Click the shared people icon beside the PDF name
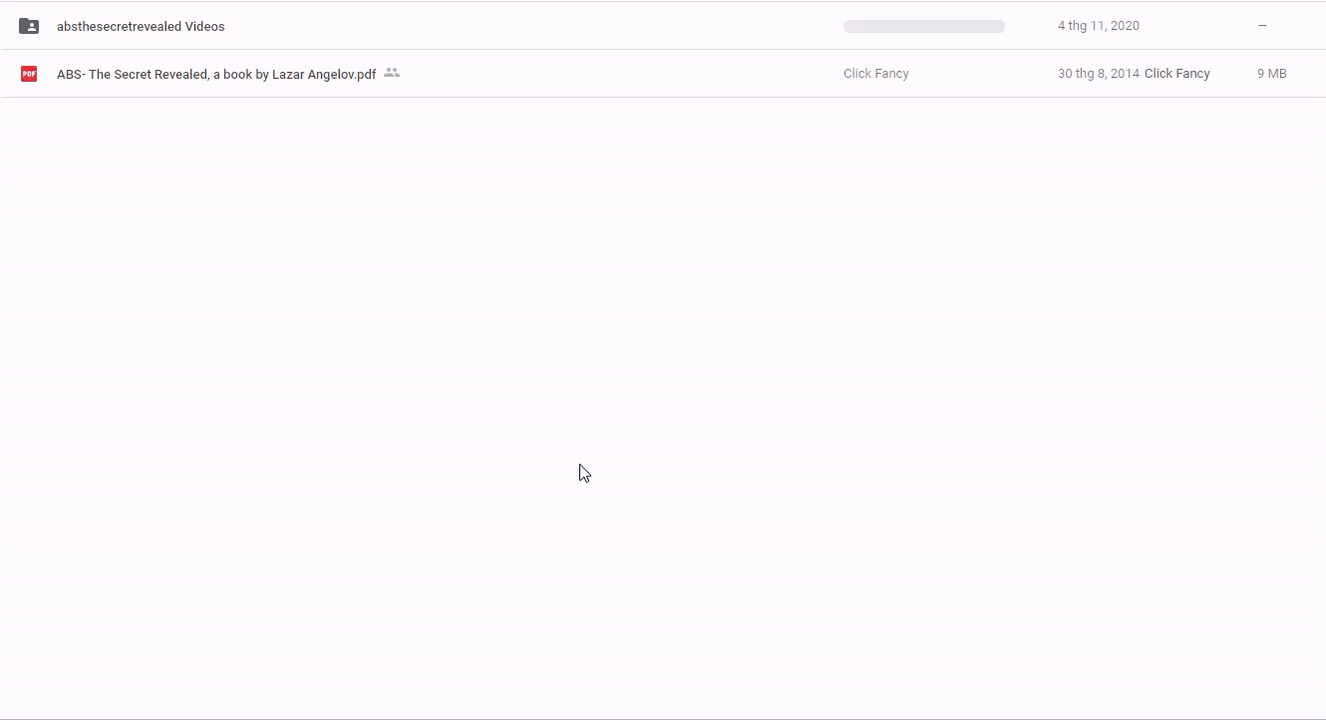The image size is (1326, 720). 392,73
